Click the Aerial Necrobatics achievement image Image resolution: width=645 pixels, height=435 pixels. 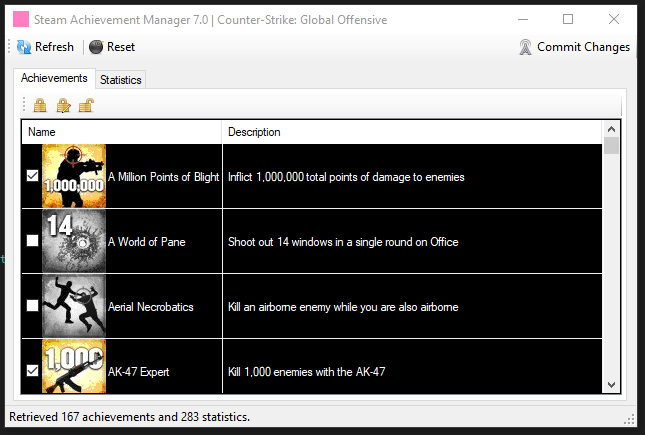click(74, 306)
